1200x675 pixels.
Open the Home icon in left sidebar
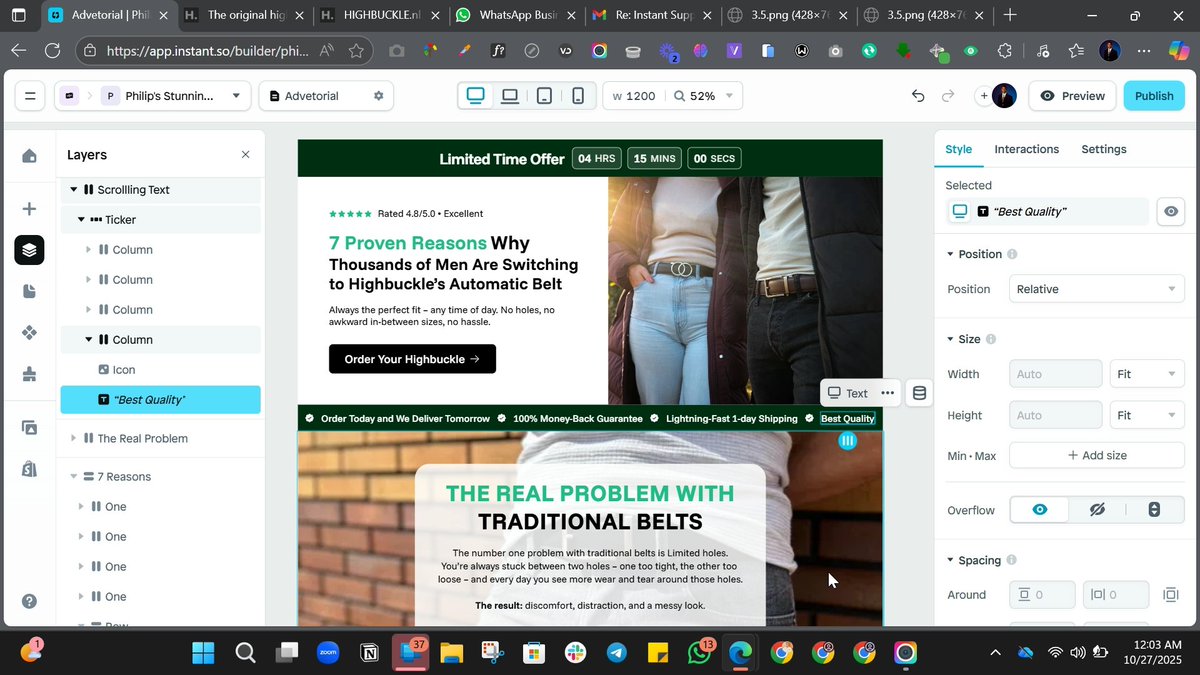pyautogui.click(x=29, y=155)
